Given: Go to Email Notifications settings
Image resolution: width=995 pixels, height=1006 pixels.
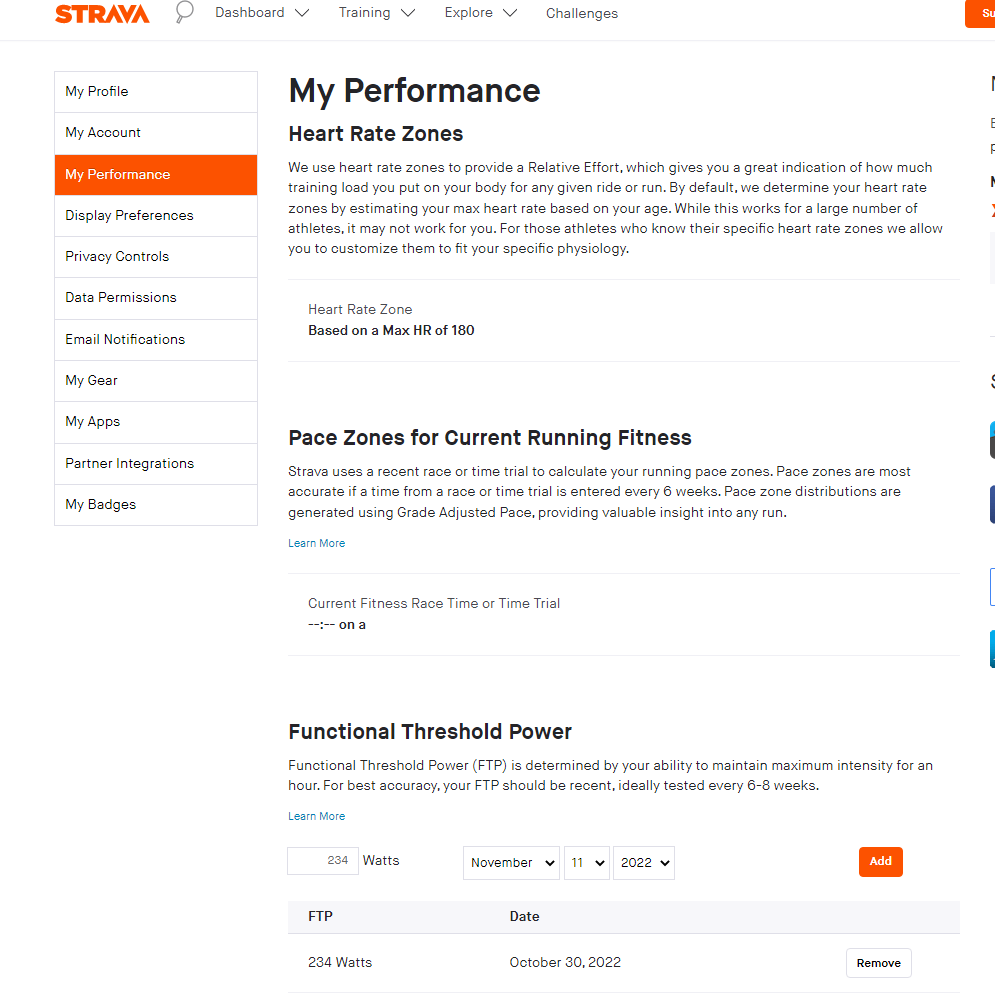Looking at the screenshot, I should pos(125,339).
